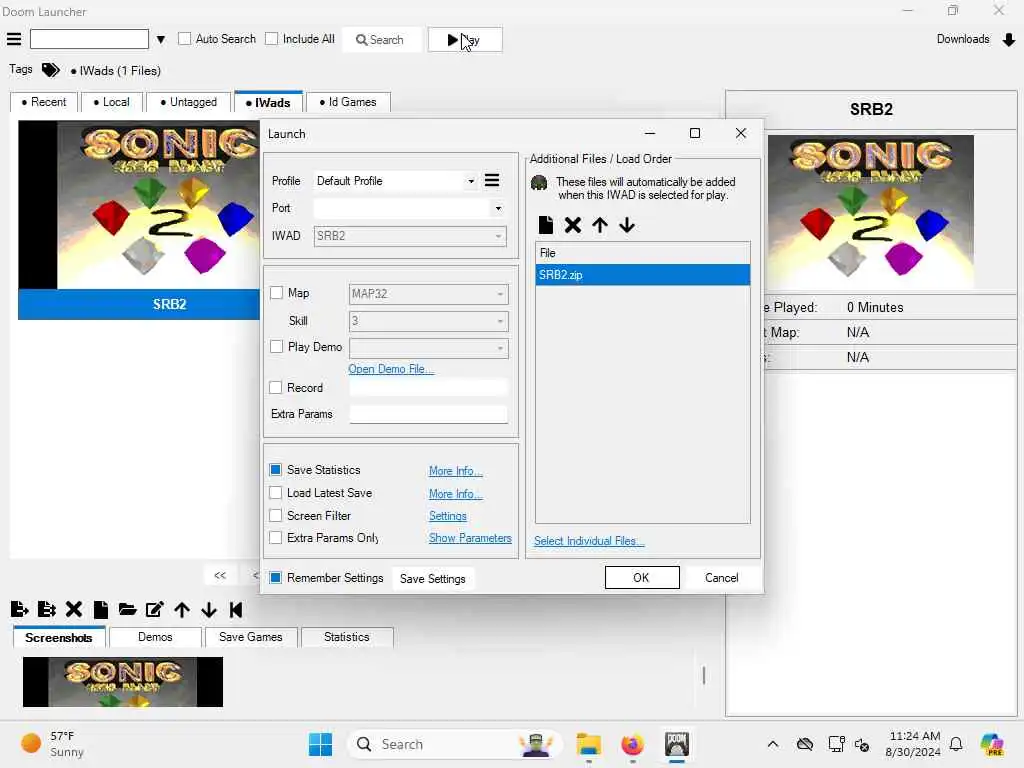Open the Profile dropdown
Image resolution: width=1024 pixels, height=768 pixels.
[x=471, y=181]
